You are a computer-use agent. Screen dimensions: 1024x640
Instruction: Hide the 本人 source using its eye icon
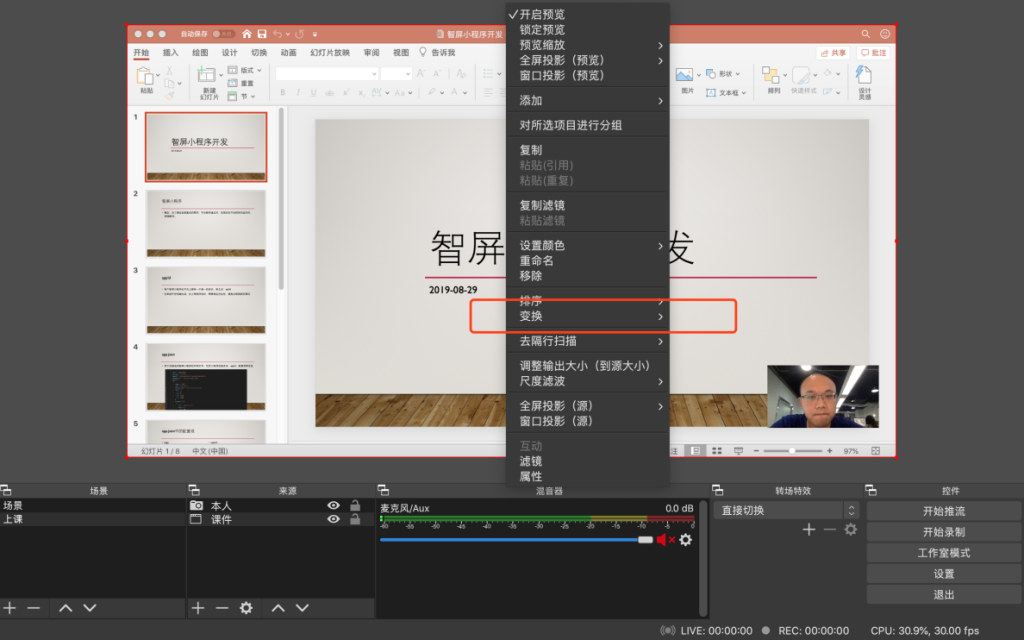pos(334,506)
